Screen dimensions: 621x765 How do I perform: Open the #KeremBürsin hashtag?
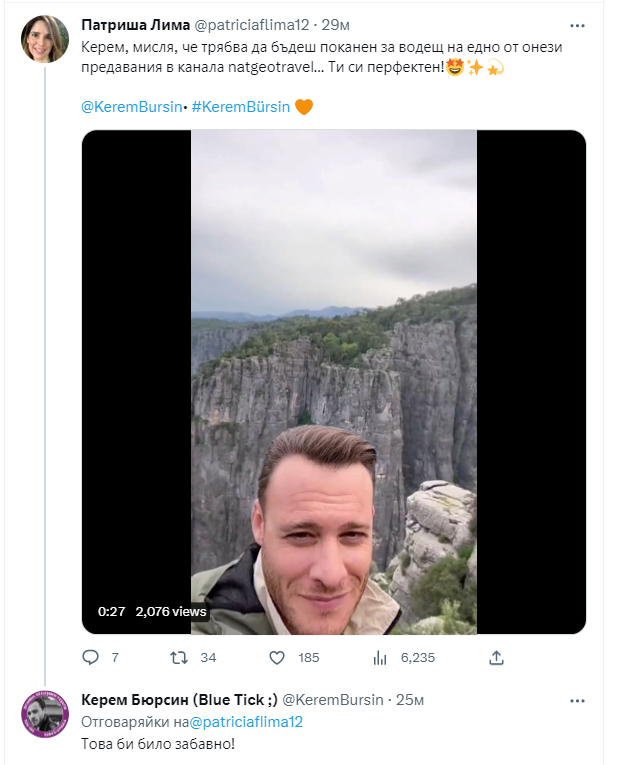tap(239, 107)
